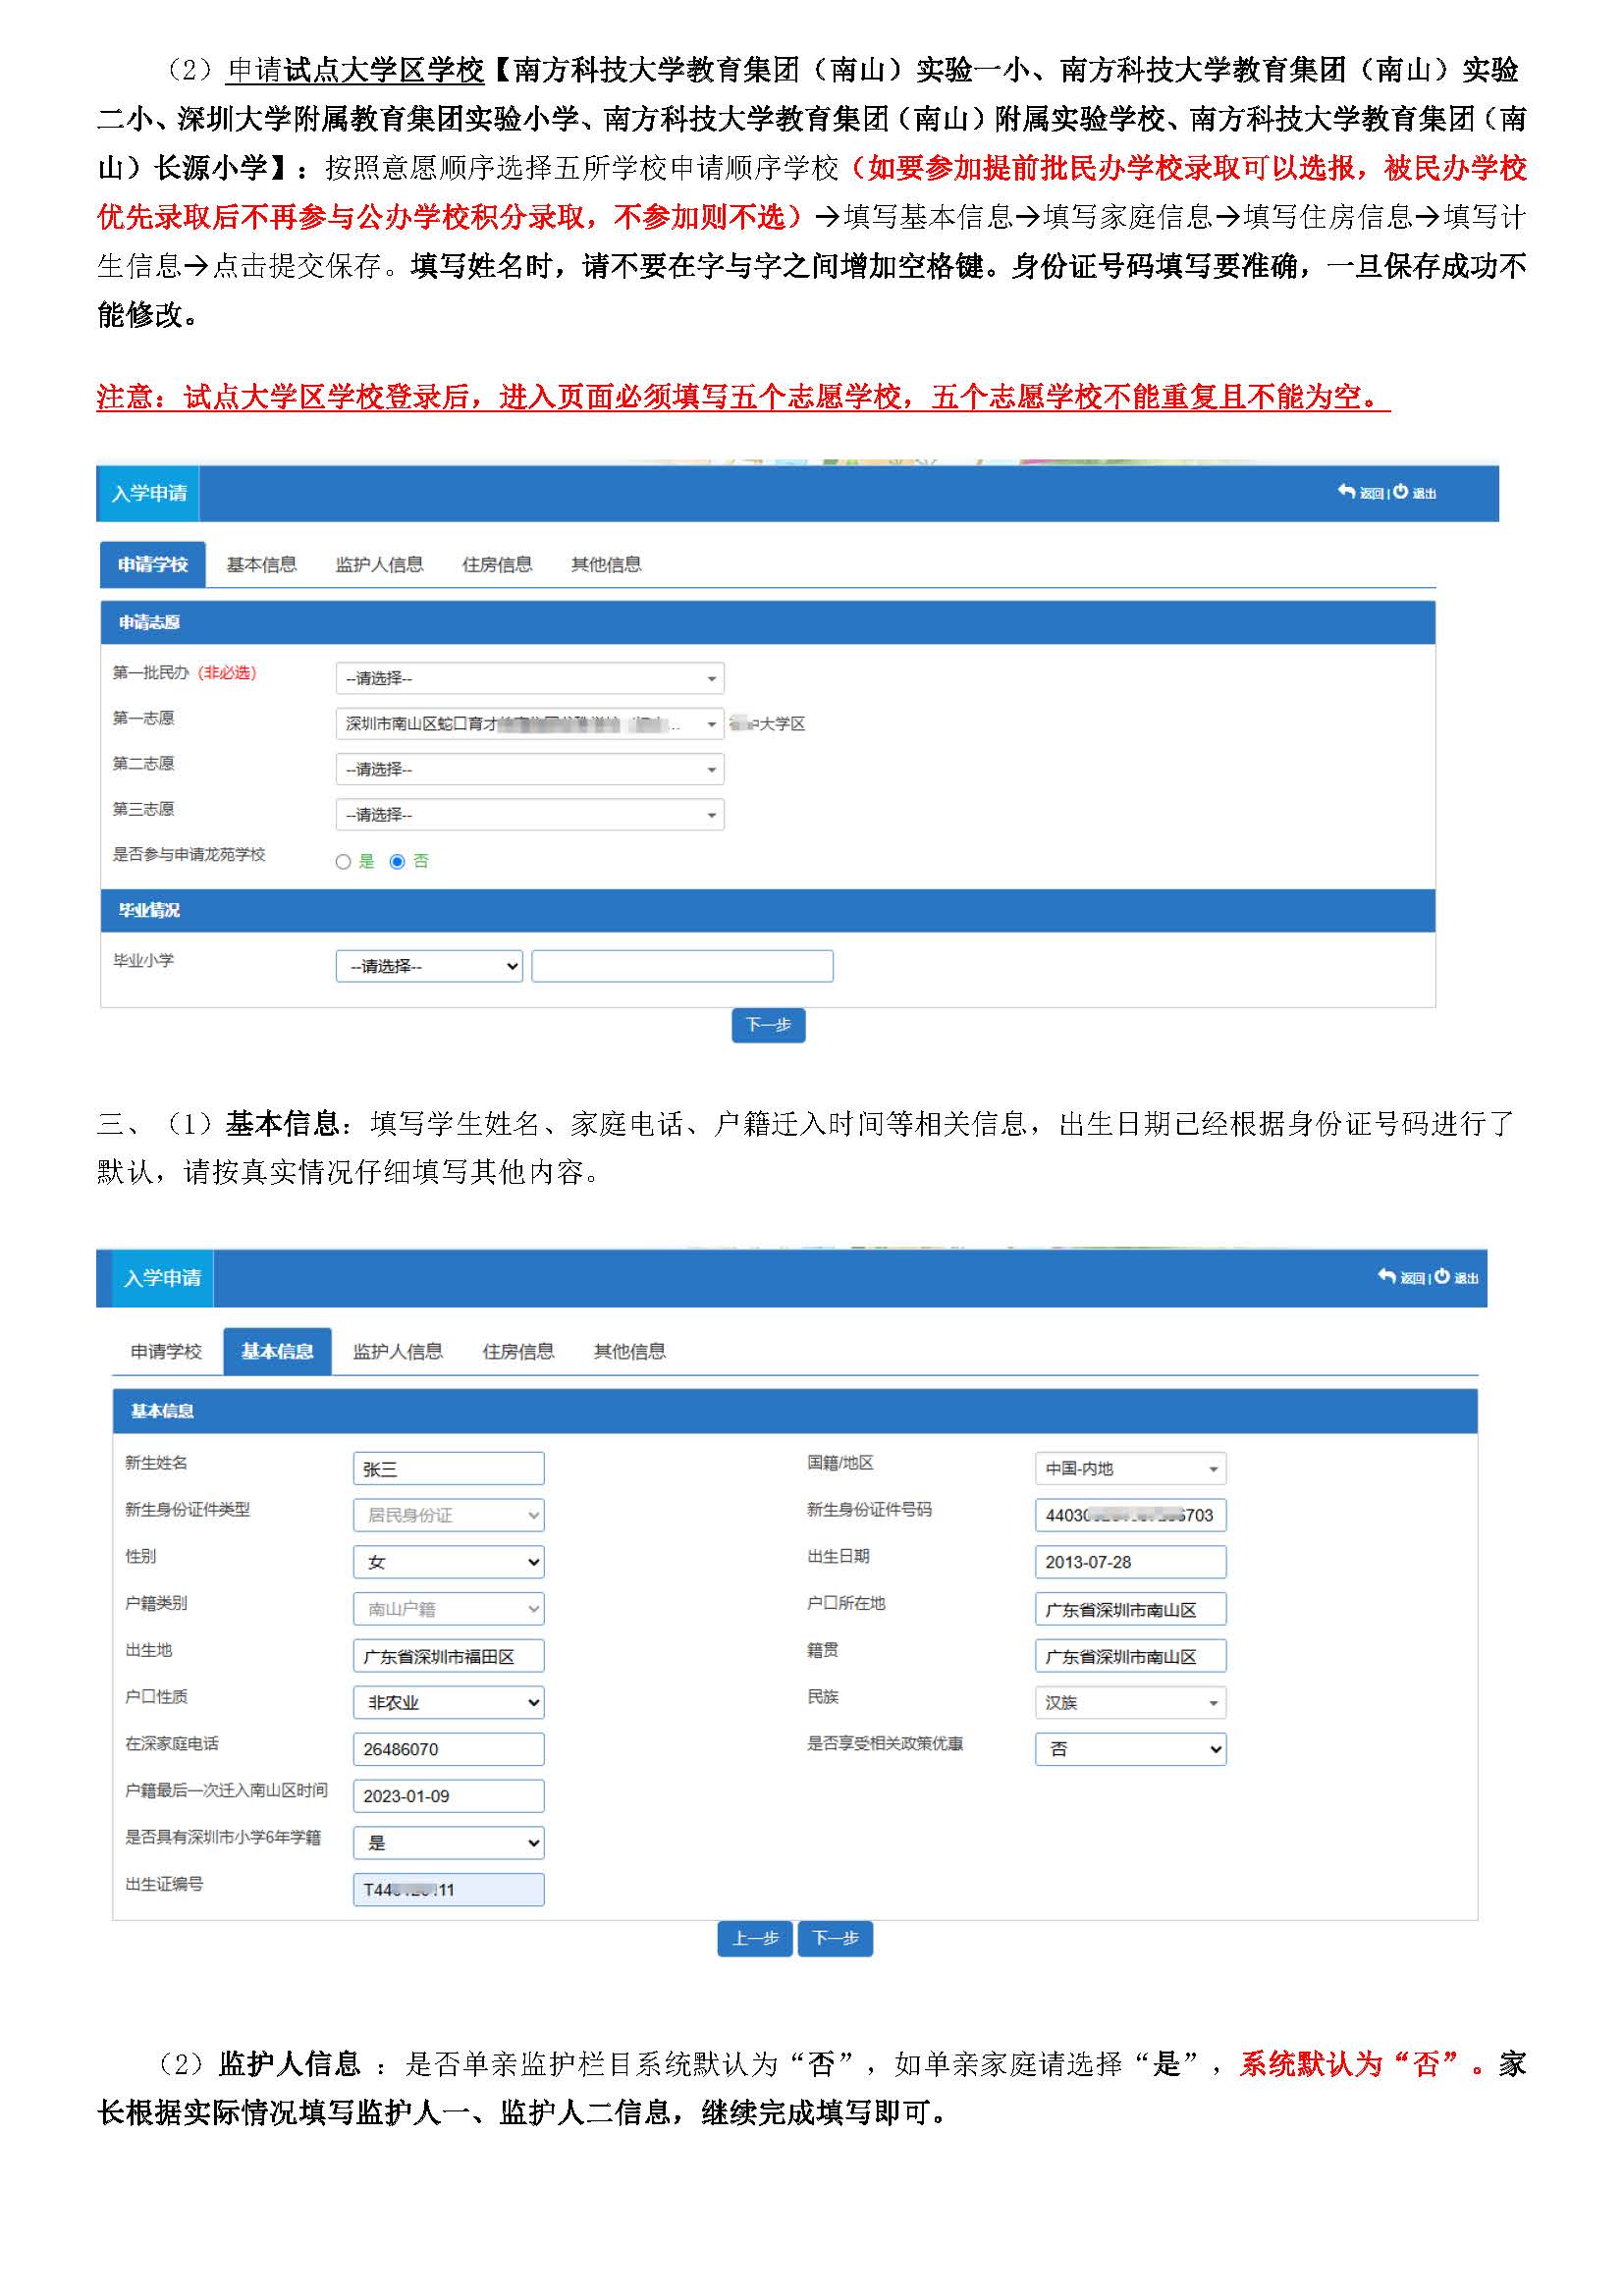Screen dimensions: 1624x2296
Task: Switch to 其他信息 tab above 新生姓名 form
Action: click(x=630, y=1351)
